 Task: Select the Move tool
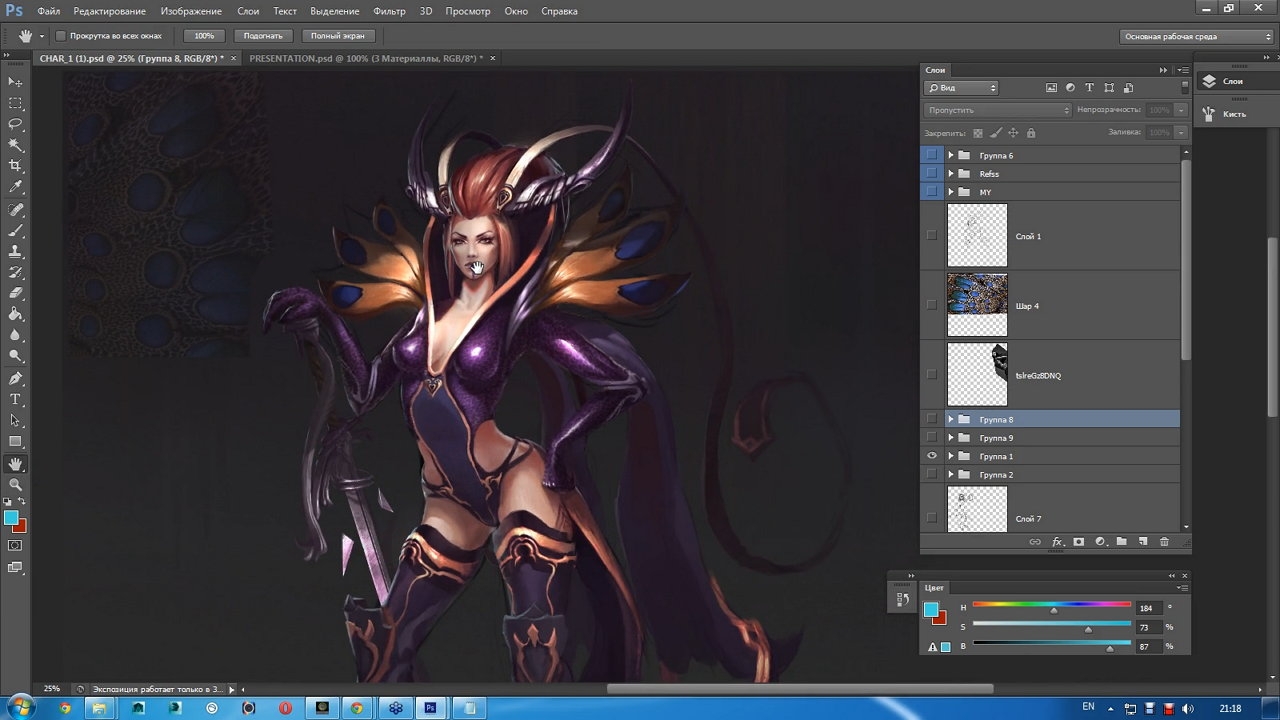[15, 82]
